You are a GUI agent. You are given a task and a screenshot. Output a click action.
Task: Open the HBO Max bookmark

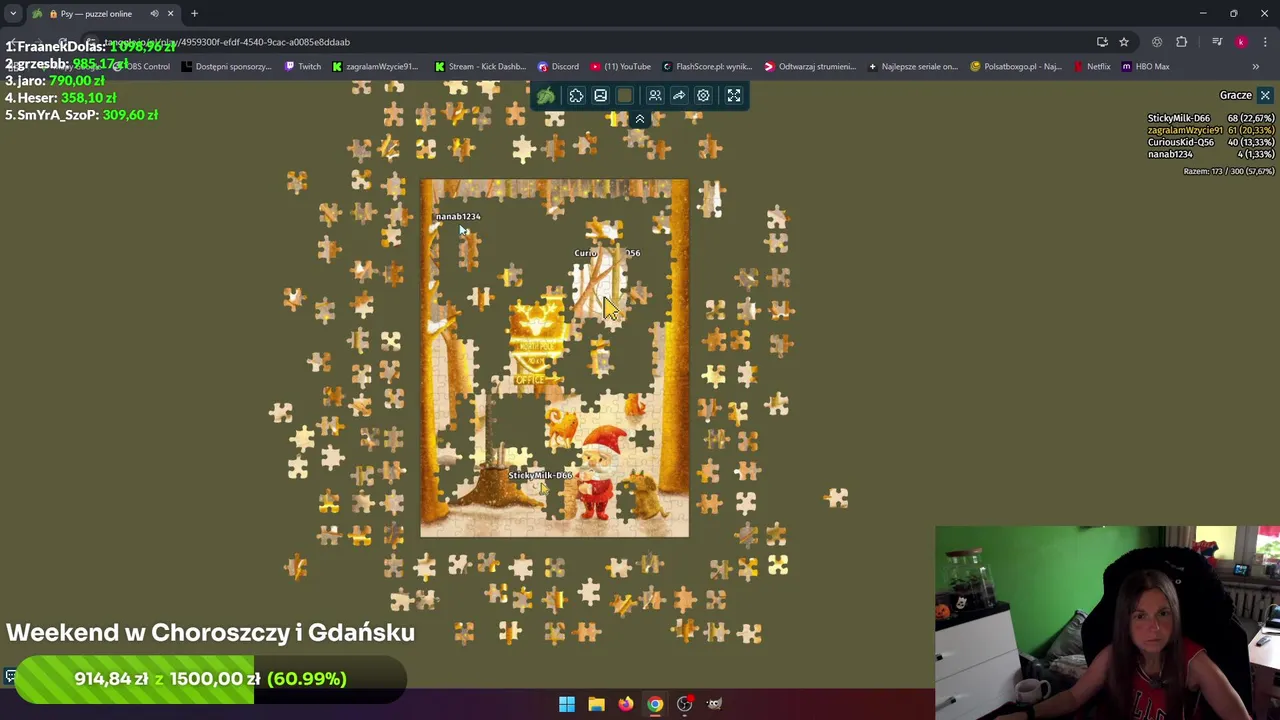click(1145, 66)
